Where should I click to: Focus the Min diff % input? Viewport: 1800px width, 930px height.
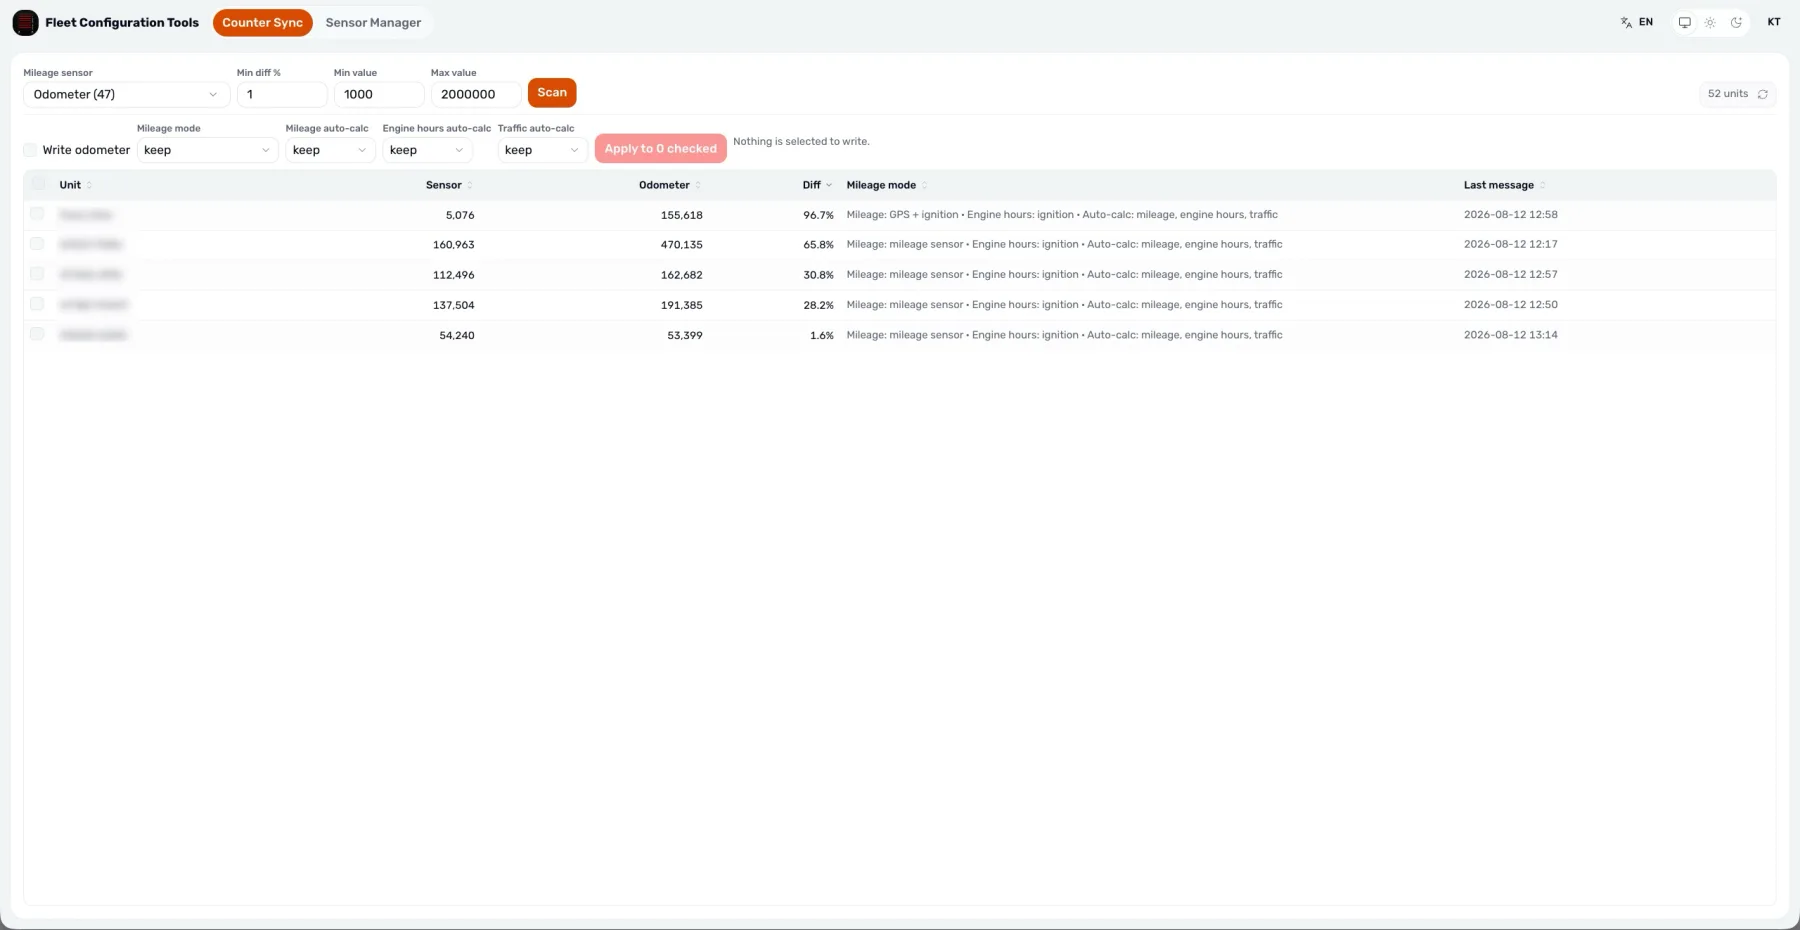pyautogui.click(x=282, y=94)
